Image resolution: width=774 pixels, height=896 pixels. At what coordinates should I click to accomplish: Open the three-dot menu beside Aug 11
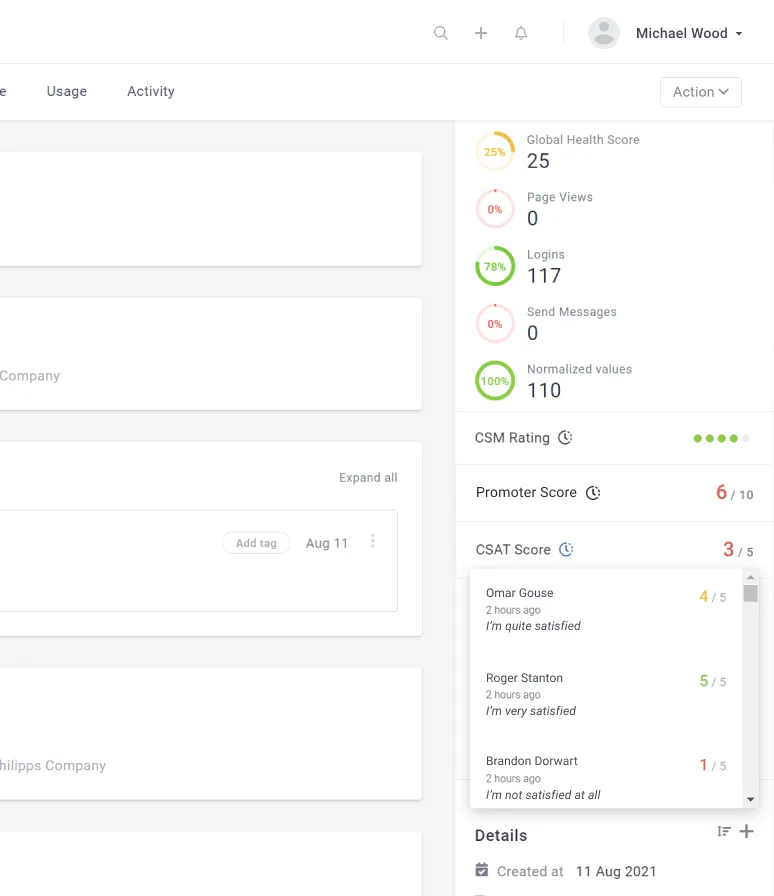tap(373, 541)
